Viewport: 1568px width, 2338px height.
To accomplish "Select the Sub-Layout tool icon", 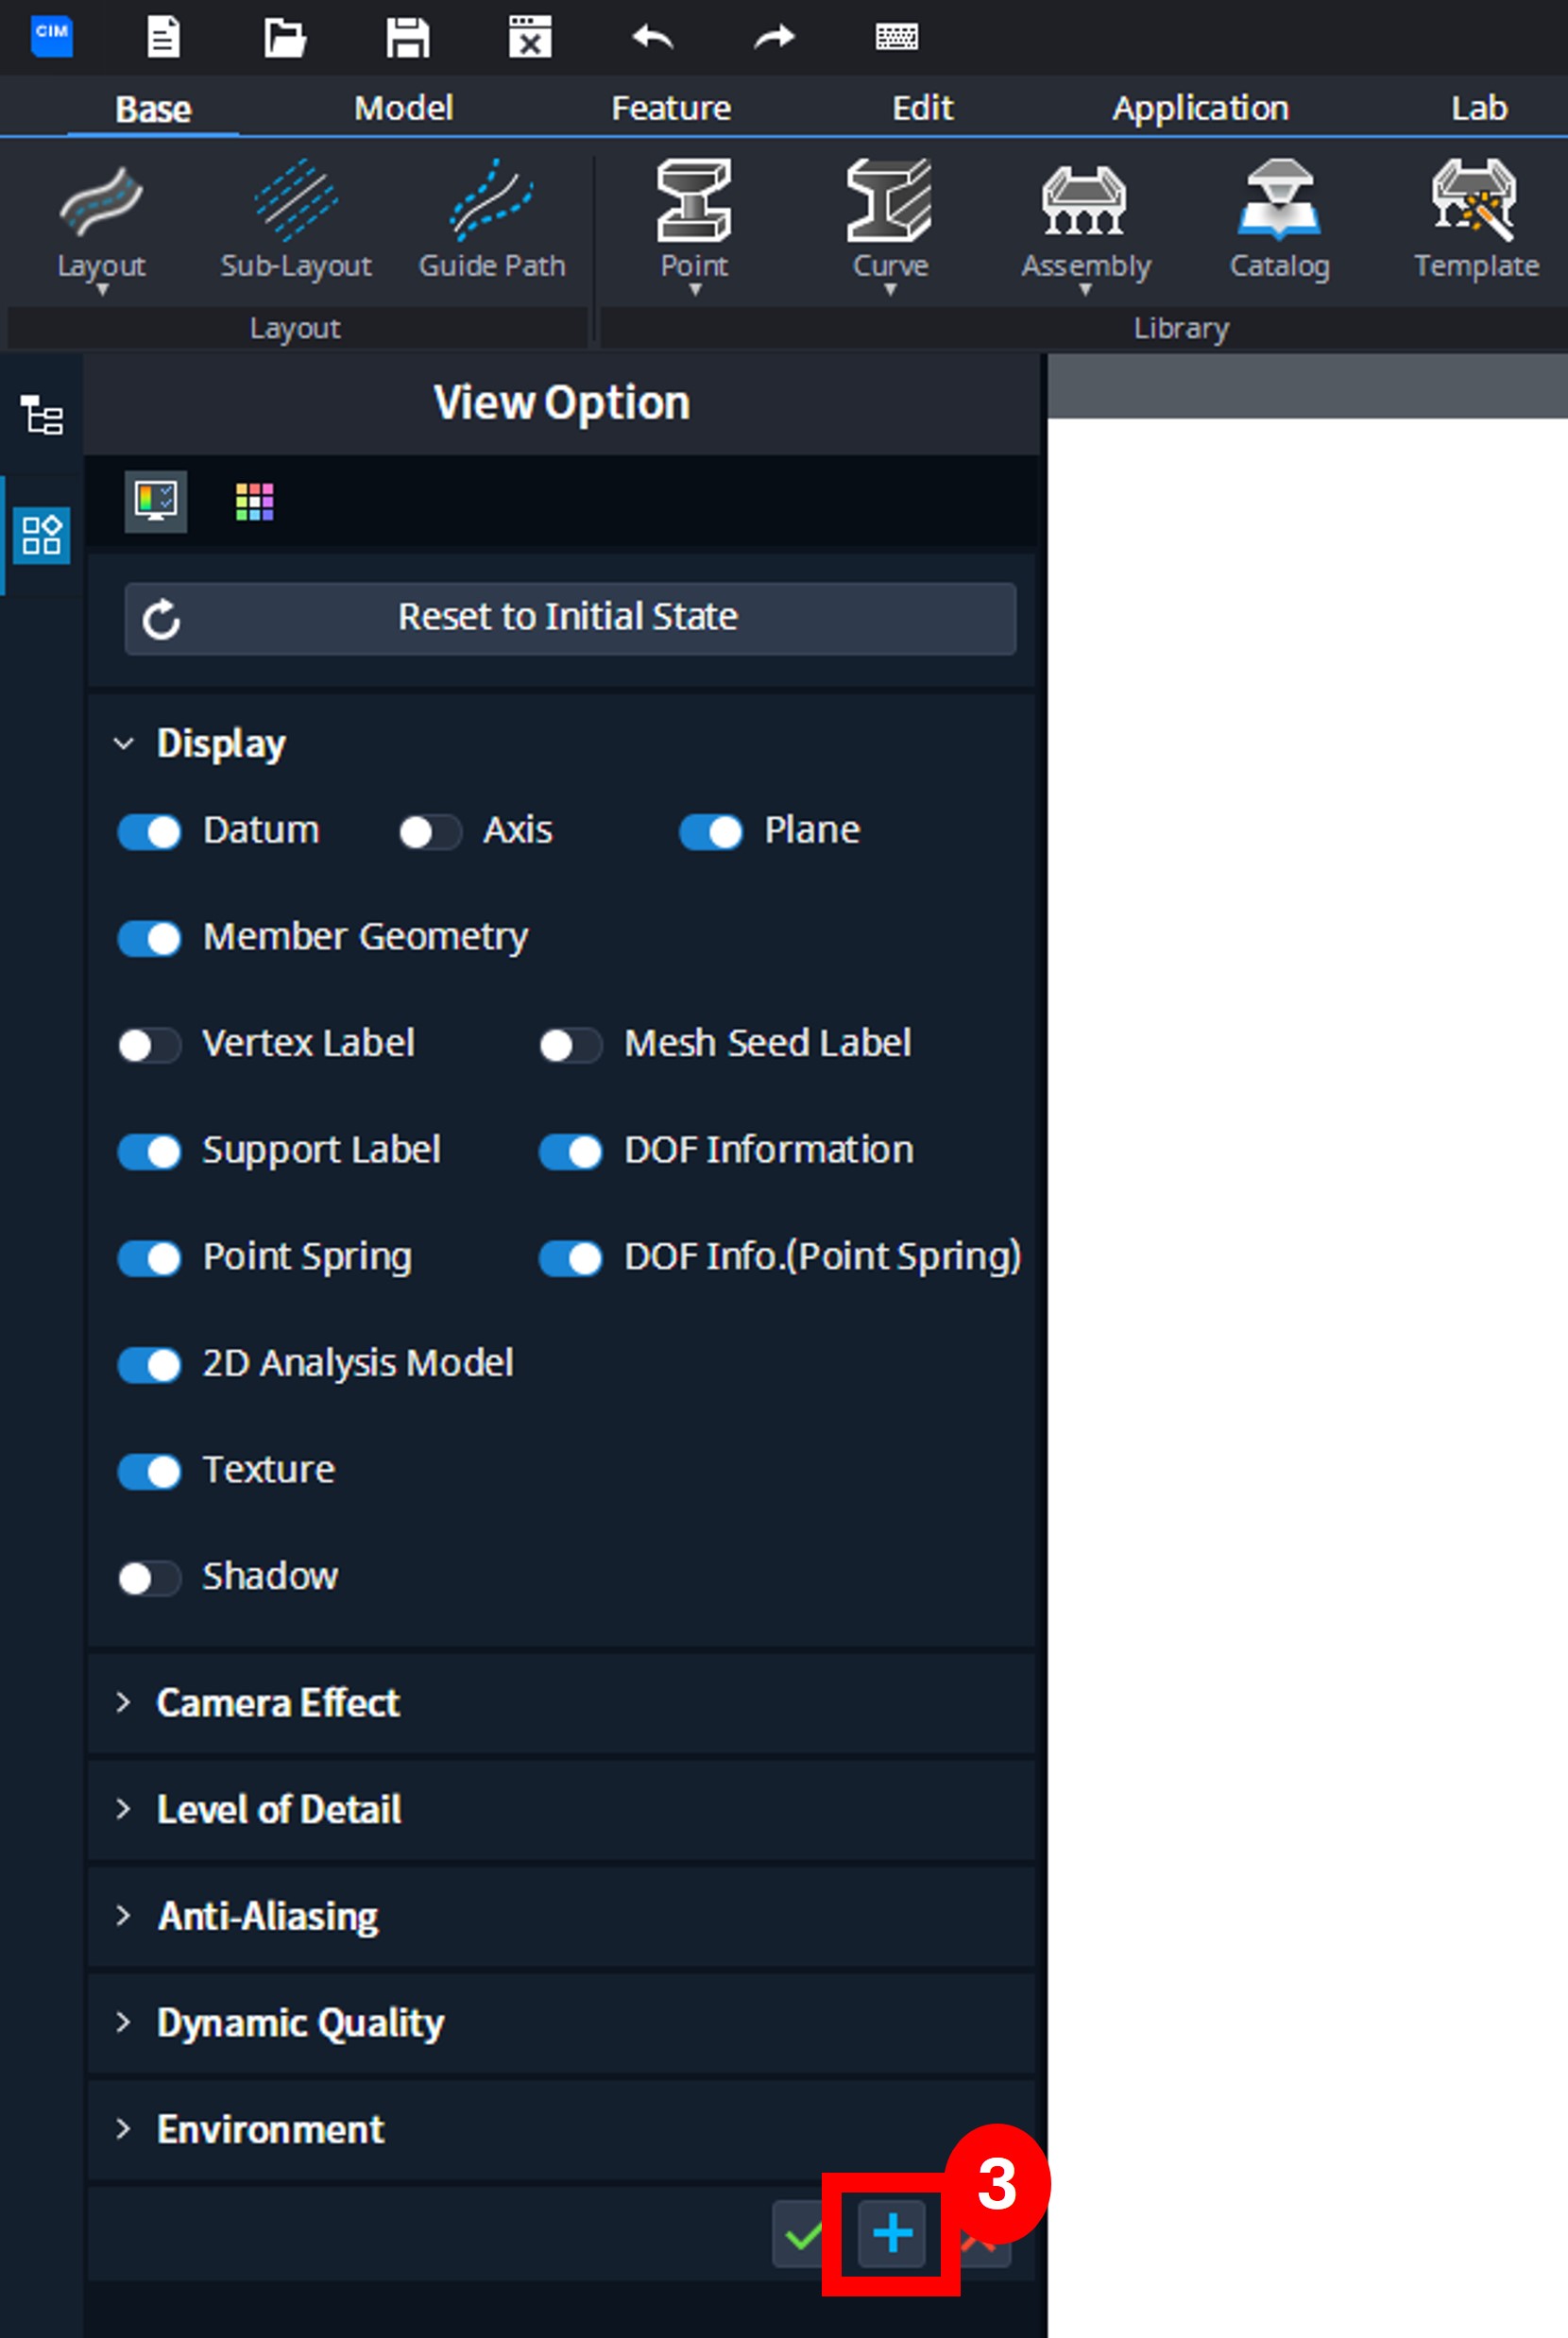I will click(296, 200).
